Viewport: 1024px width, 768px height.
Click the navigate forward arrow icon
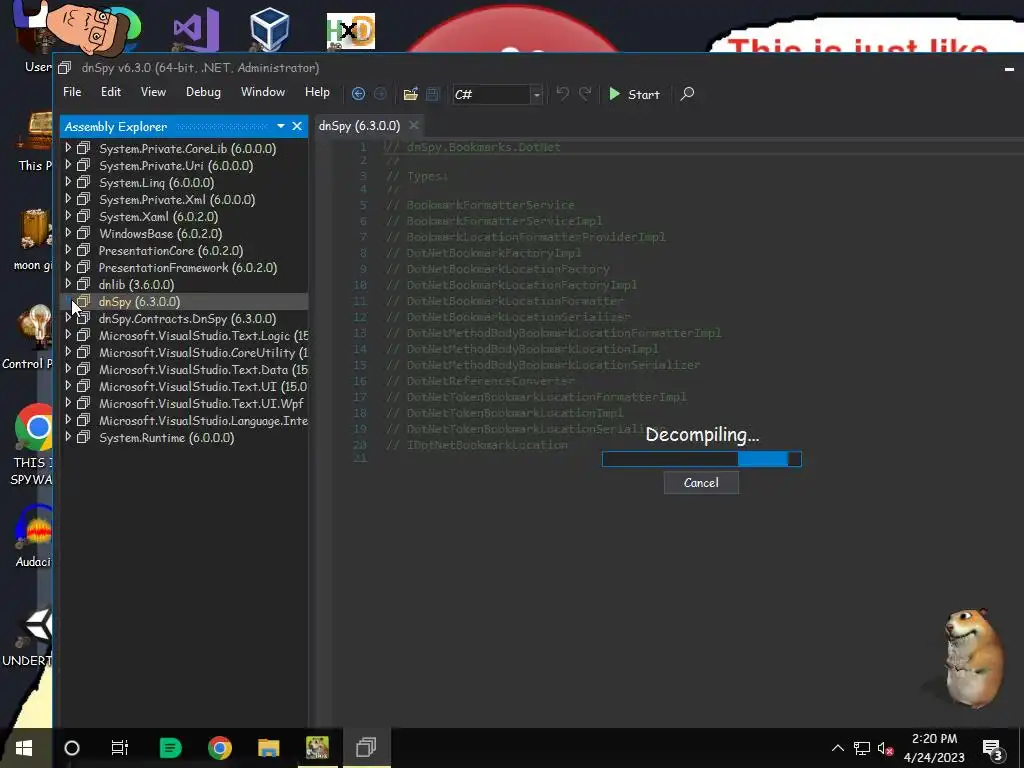coord(380,94)
